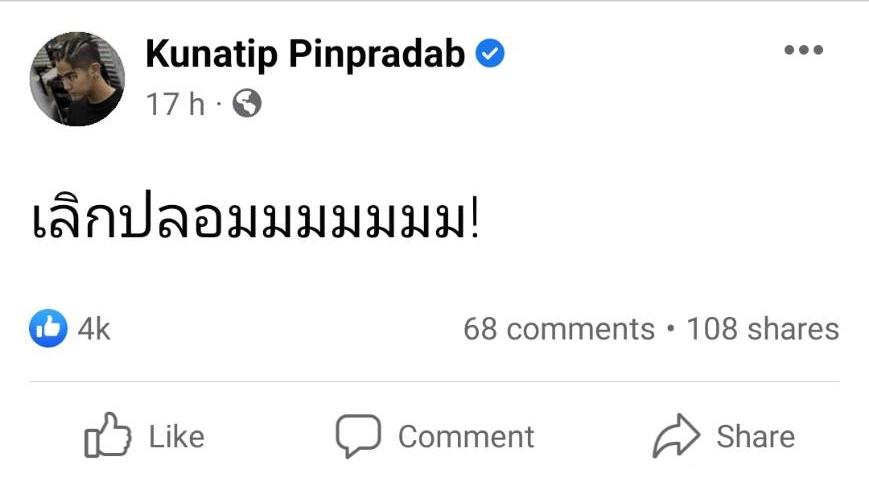
Task: Click the thumbs-up outline icon
Action: [108, 436]
